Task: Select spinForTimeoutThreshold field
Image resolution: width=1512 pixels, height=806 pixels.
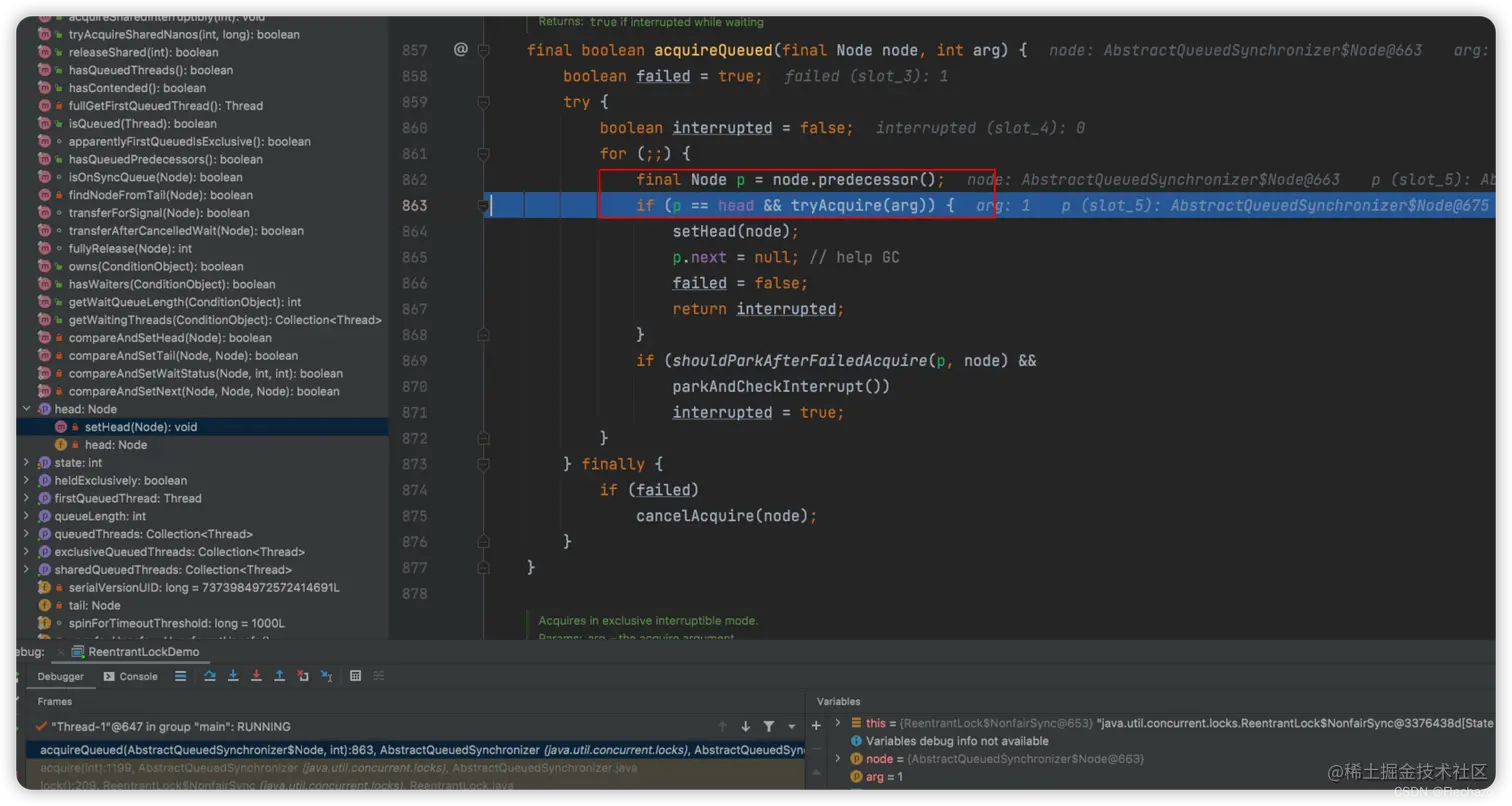Action: point(177,623)
